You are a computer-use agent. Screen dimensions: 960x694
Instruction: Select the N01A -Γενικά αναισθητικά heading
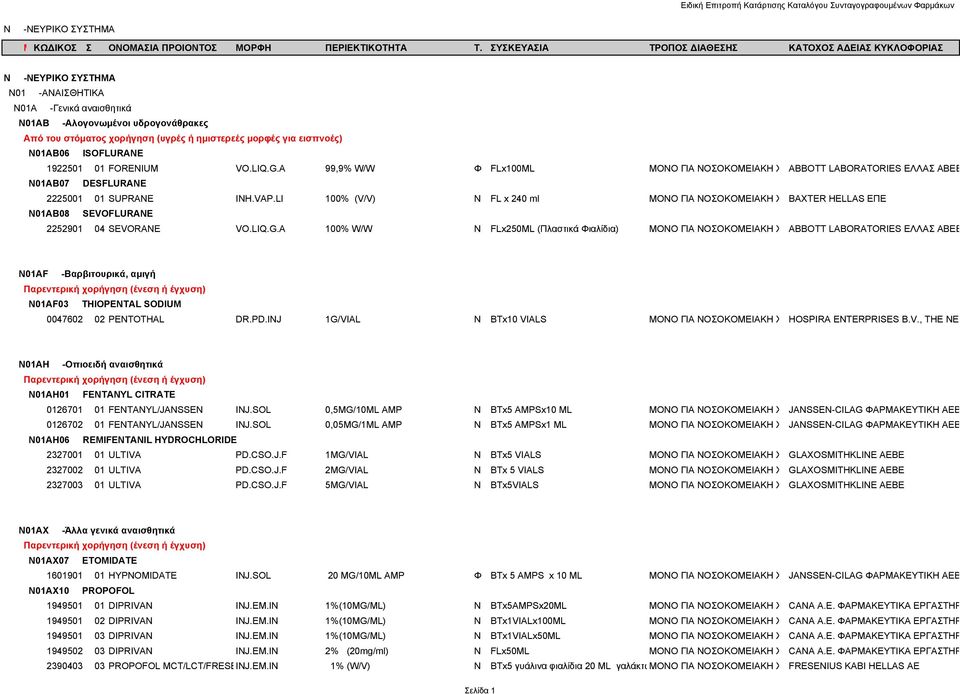tap(72, 108)
